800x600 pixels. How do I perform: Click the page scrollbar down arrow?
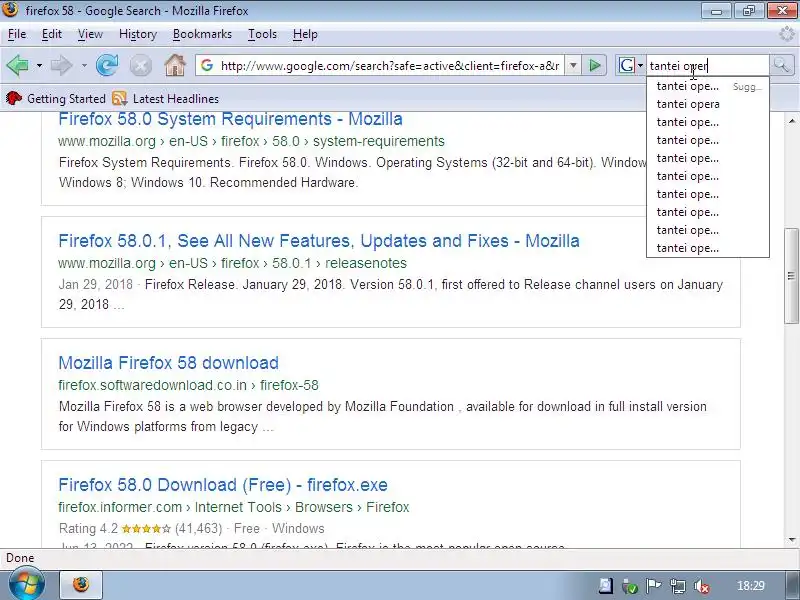[x=792, y=540]
